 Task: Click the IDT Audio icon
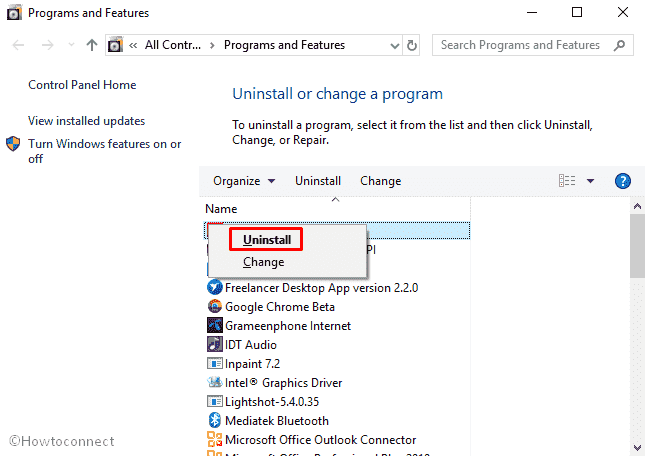click(214, 344)
